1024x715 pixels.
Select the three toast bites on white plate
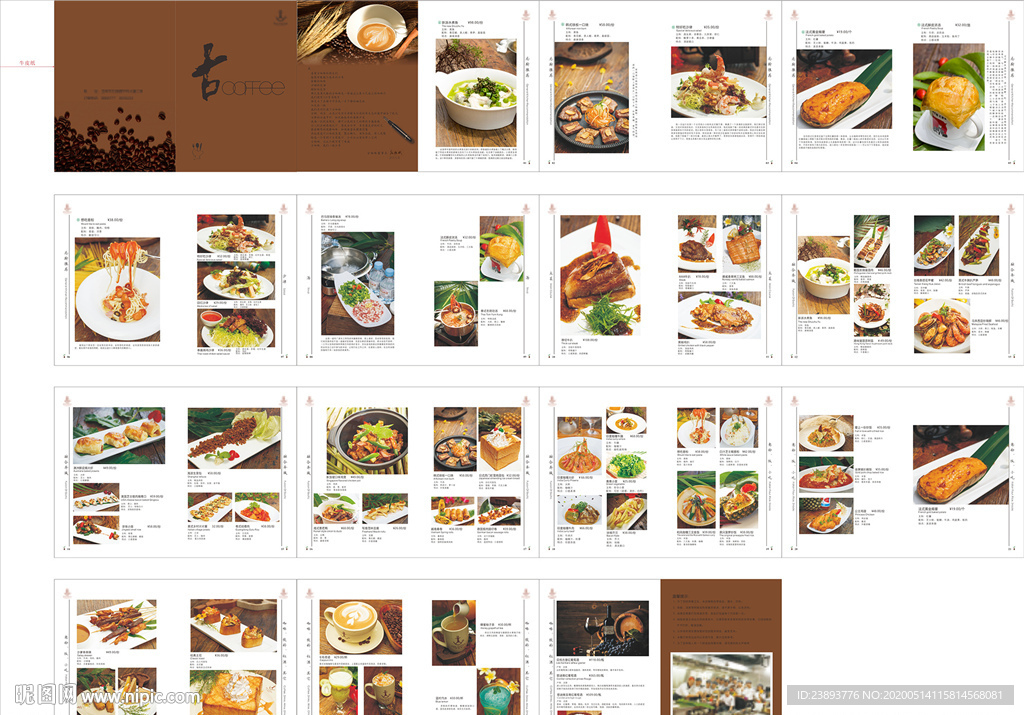[234, 626]
